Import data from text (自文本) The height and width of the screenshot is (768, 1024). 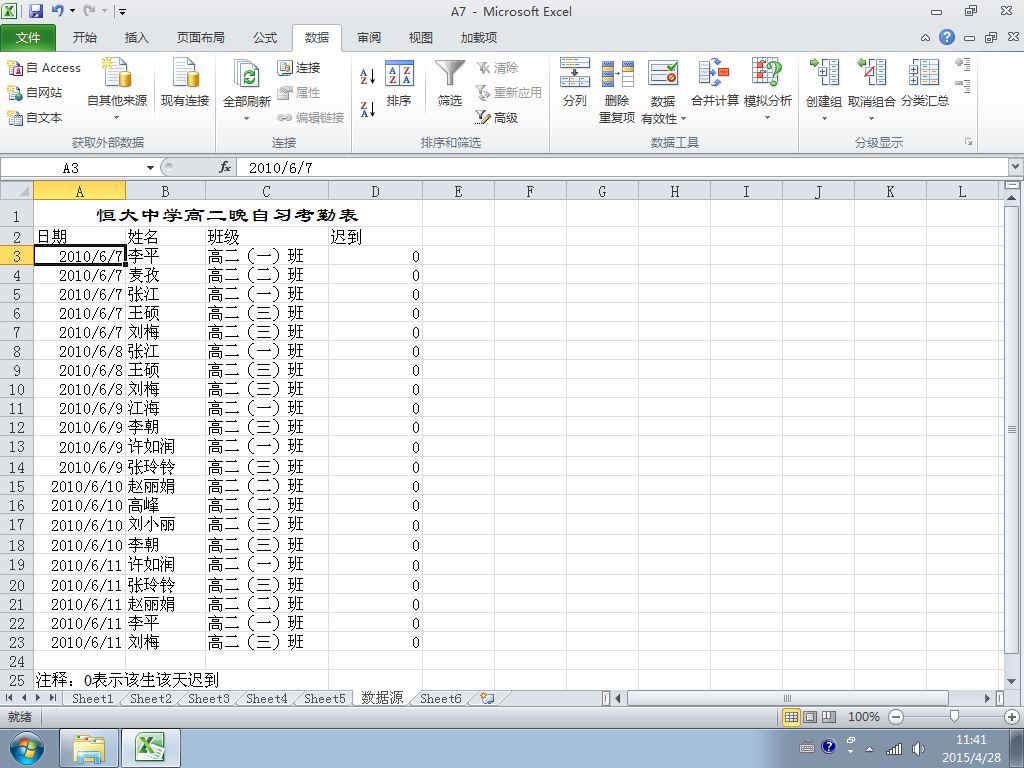pyautogui.click(x=35, y=118)
